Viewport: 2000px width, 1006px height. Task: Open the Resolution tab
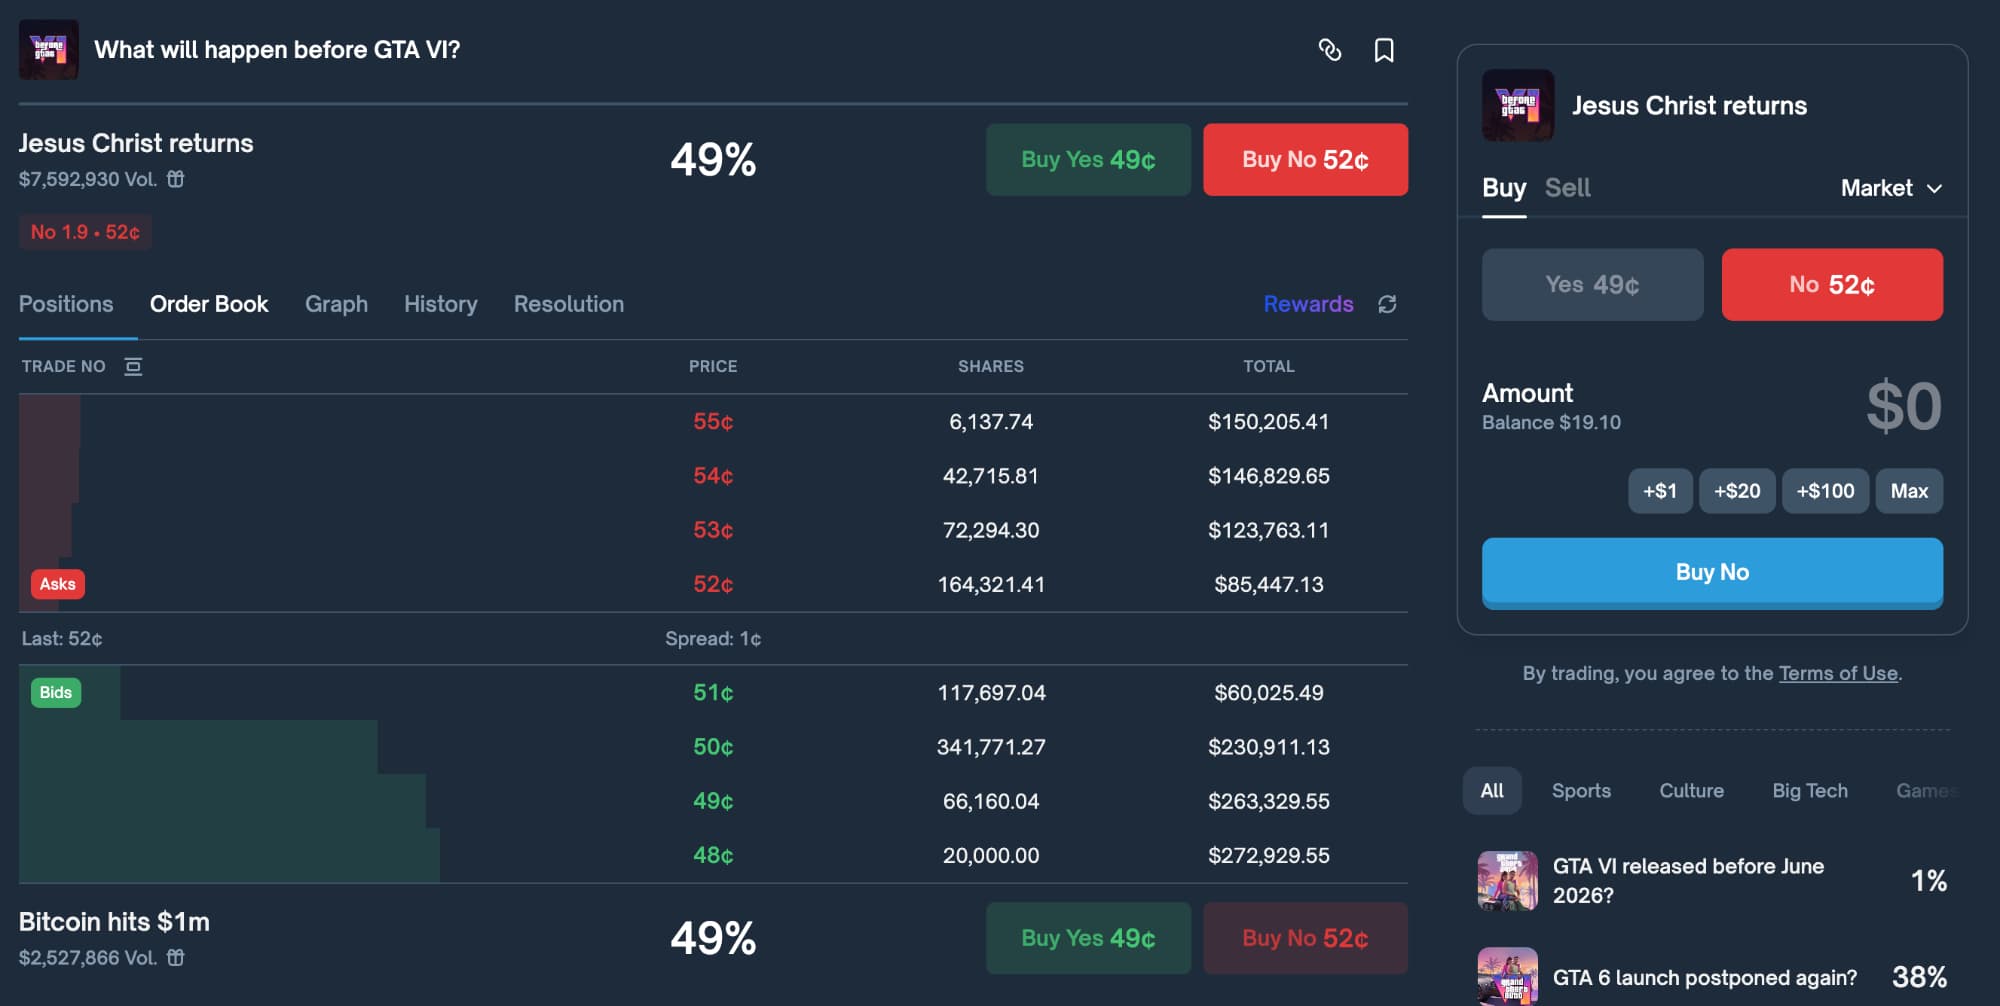point(568,304)
